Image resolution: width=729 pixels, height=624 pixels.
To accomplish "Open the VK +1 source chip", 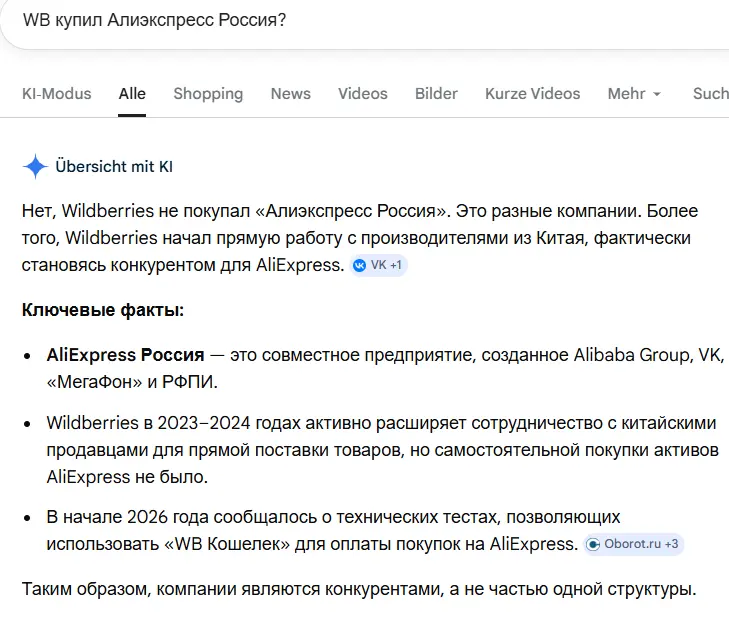I will pyautogui.click(x=378, y=265).
